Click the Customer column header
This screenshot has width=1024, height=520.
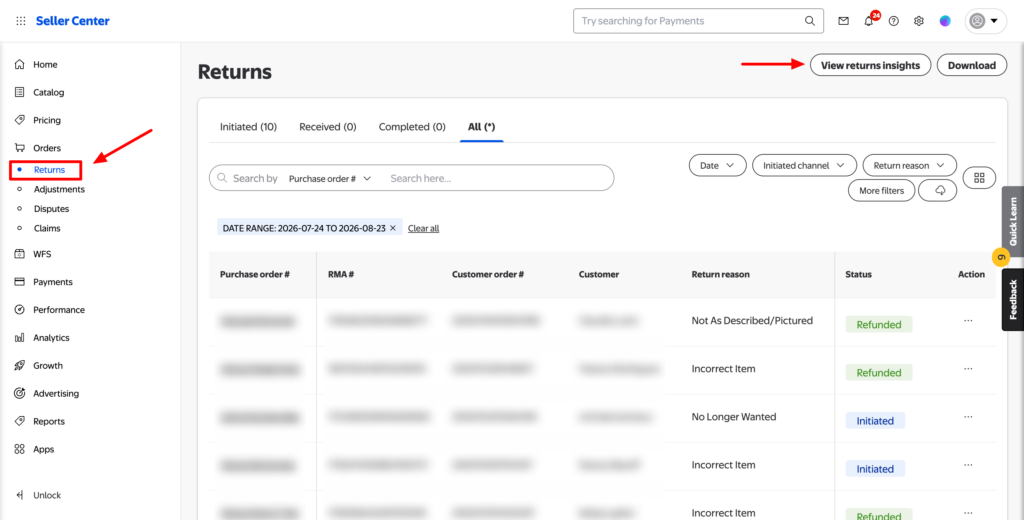tap(599, 274)
